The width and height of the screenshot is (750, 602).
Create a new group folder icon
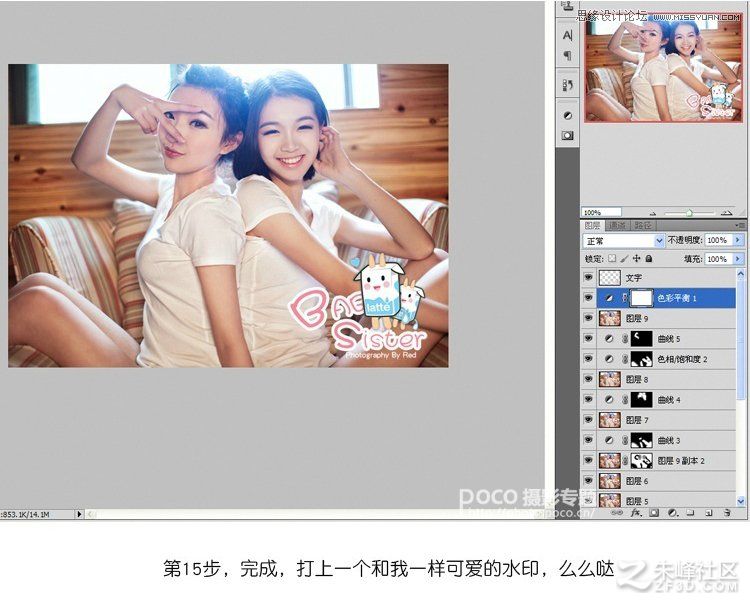pyautogui.click(x=690, y=513)
